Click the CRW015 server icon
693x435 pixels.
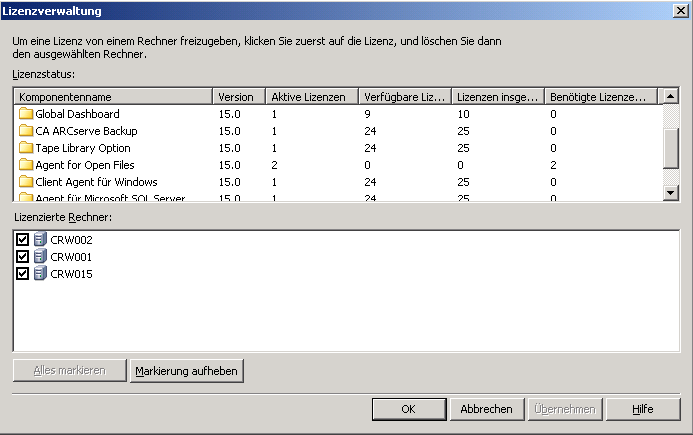(x=40, y=273)
